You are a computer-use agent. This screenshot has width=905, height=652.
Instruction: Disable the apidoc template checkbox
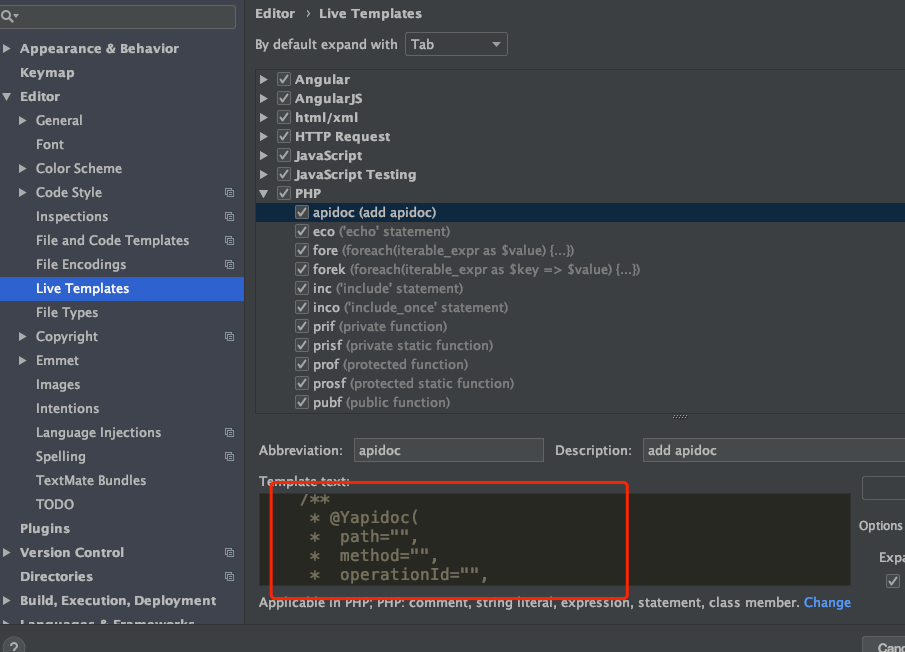click(x=301, y=212)
